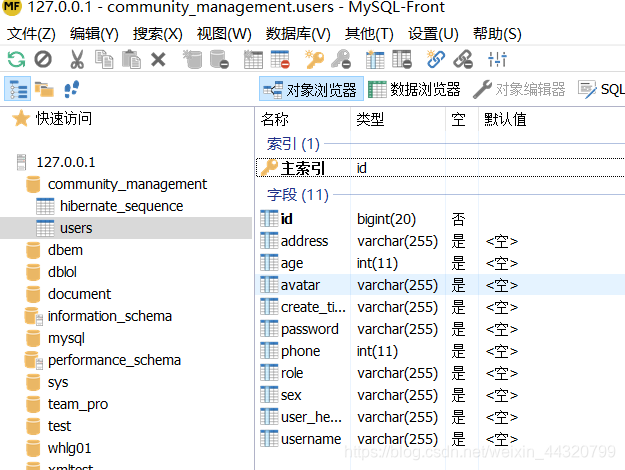Click the 类型 column header
This screenshot has height=470, width=625.
[398, 119]
